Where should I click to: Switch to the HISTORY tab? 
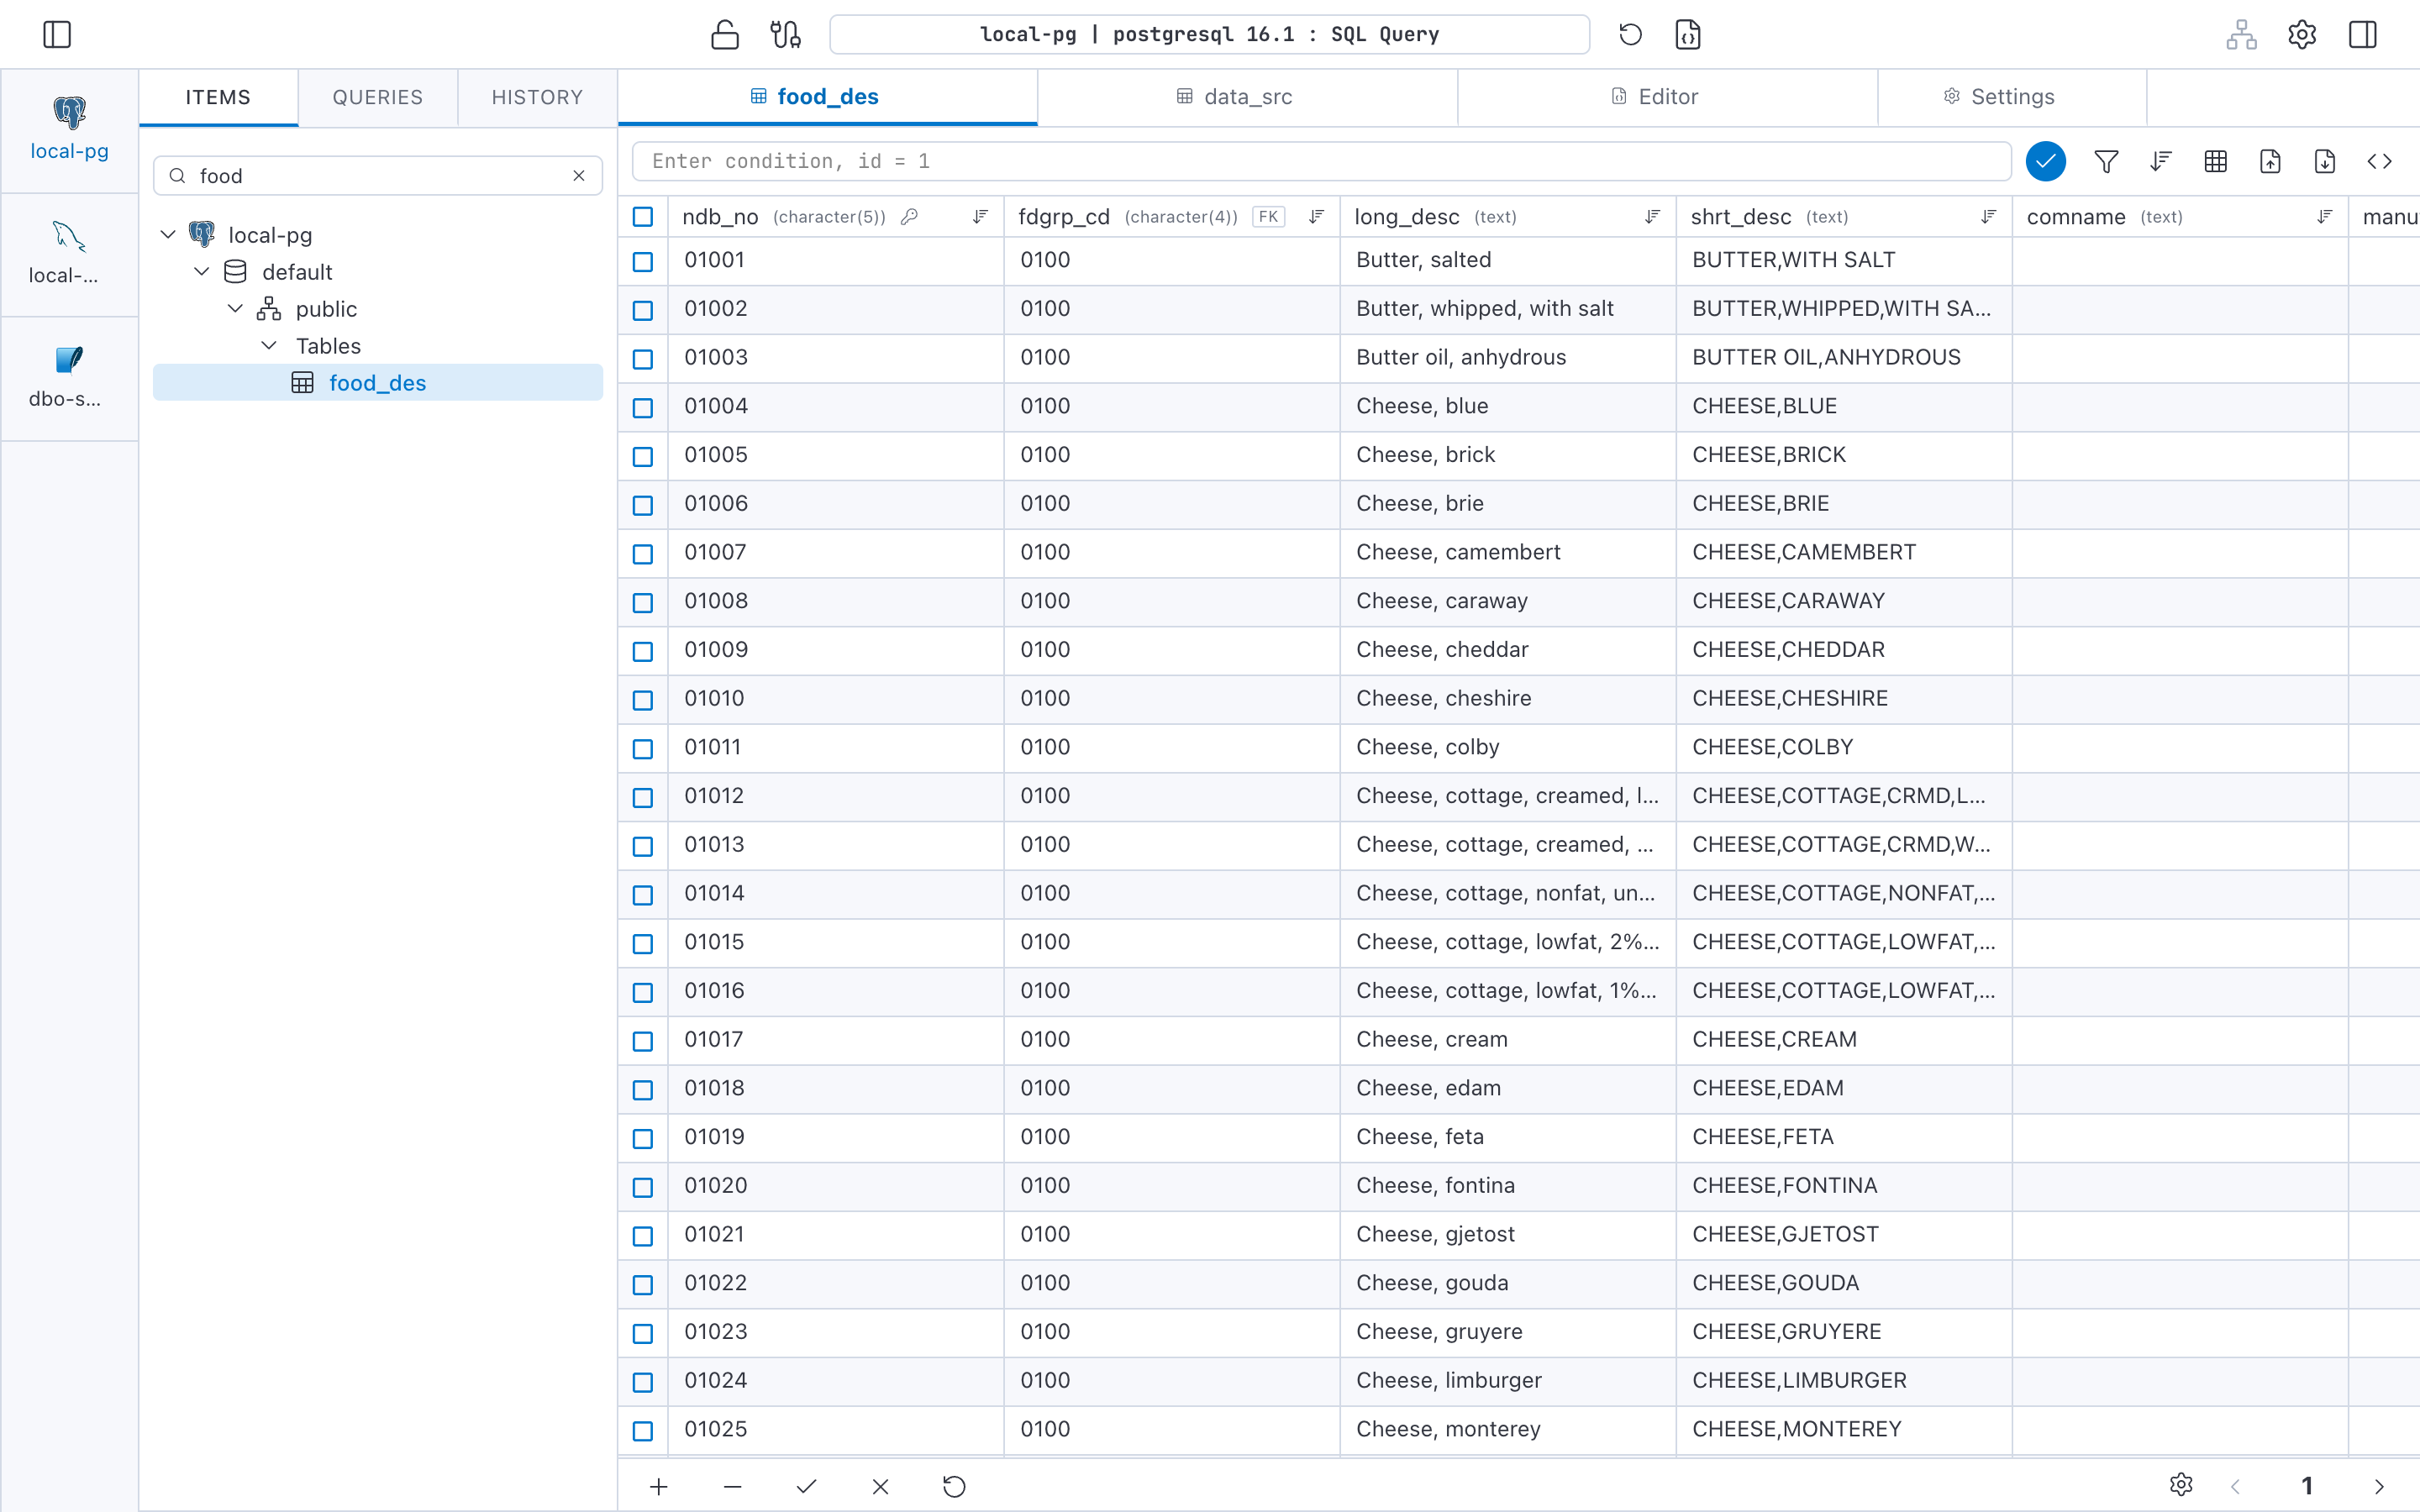[537, 98]
